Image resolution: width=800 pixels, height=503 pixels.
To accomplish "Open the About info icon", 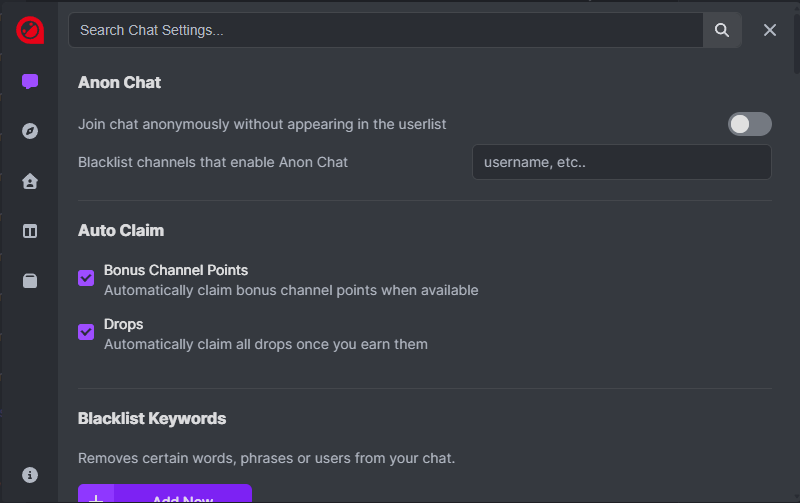I will [x=30, y=474].
